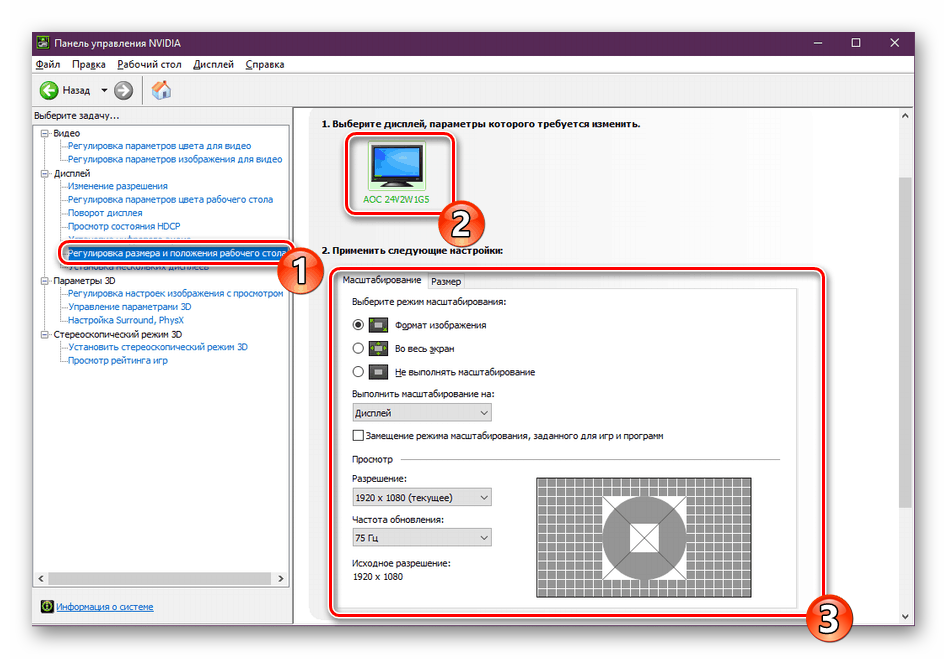Open Настройка Surround, PhysX task
The height and width of the screenshot is (659, 947).
126,320
